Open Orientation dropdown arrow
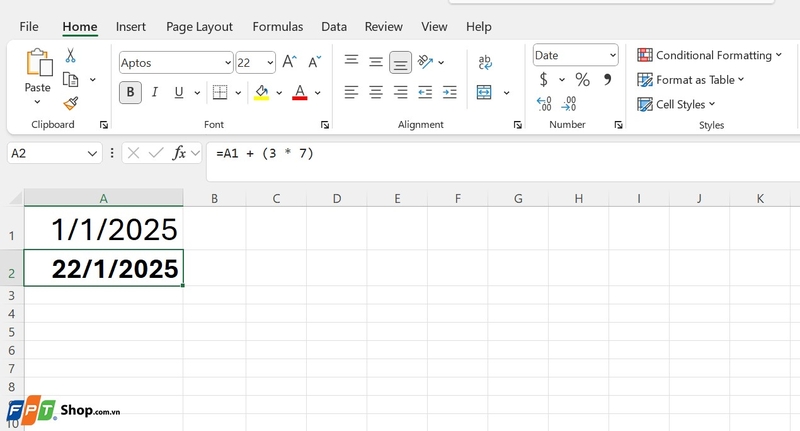 tap(441, 63)
